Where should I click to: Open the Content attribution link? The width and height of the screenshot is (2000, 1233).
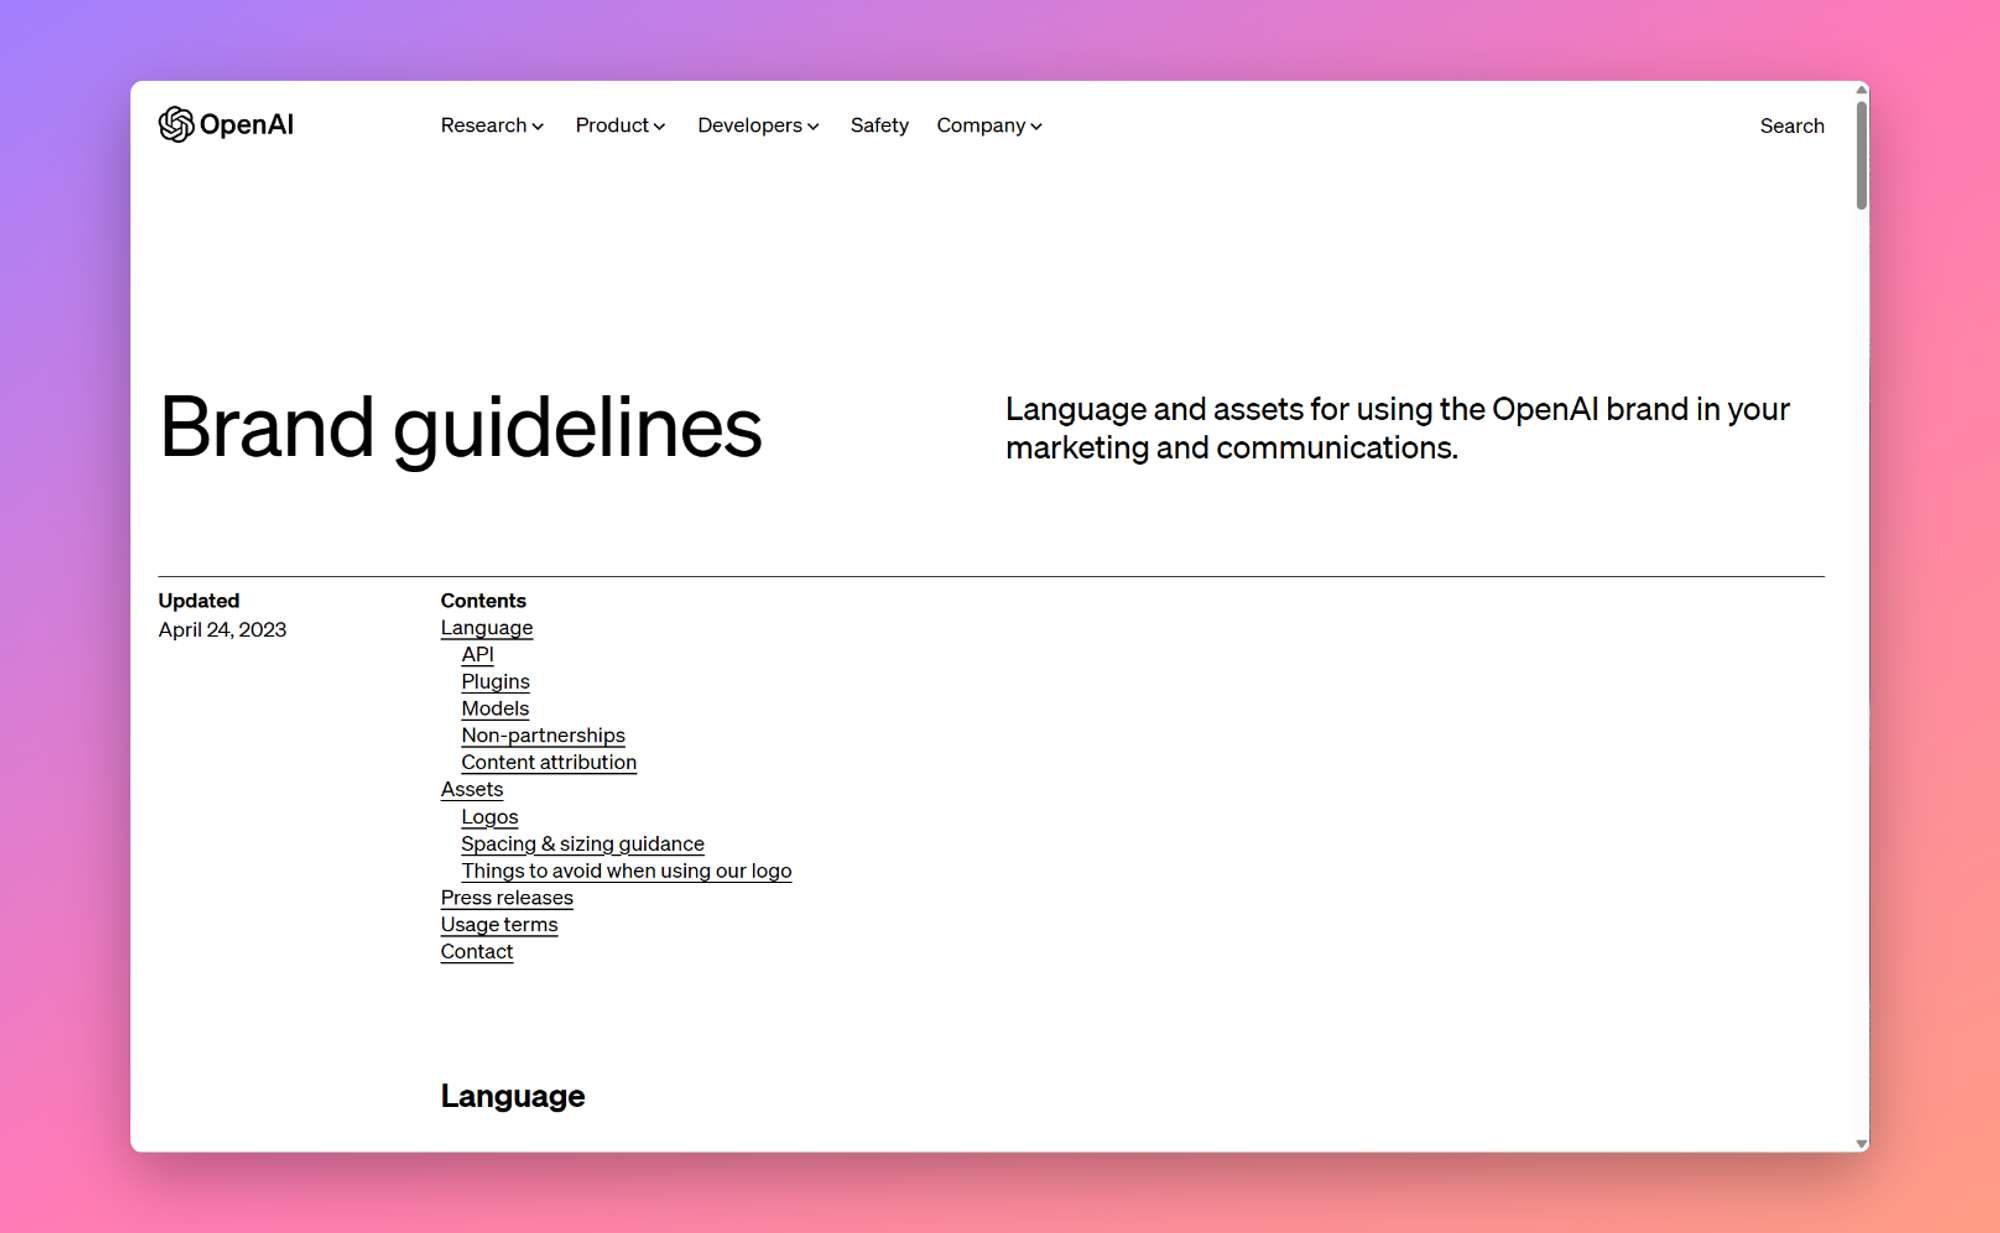[548, 763]
